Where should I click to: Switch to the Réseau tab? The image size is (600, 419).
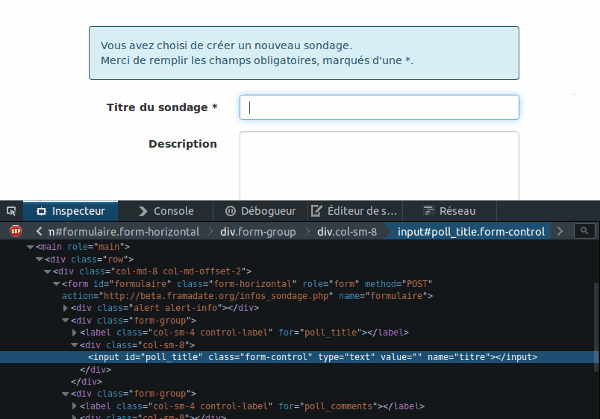pyautogui.click(x=450, y=211)
